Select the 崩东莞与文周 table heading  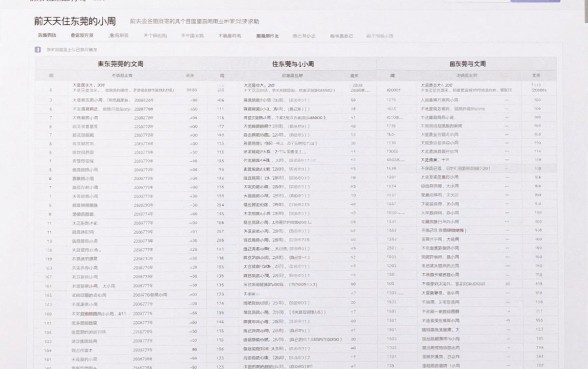[468, 64]
